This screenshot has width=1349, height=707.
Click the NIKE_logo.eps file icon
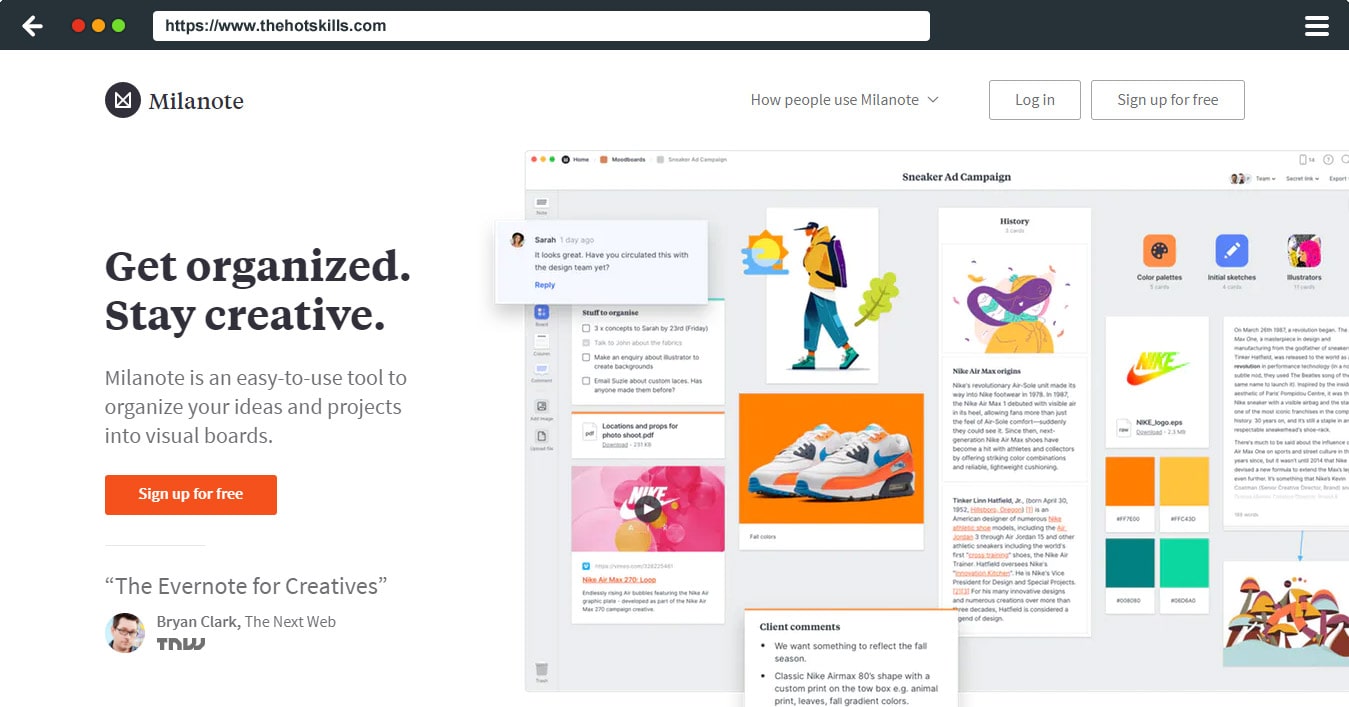pos(1123,427)
